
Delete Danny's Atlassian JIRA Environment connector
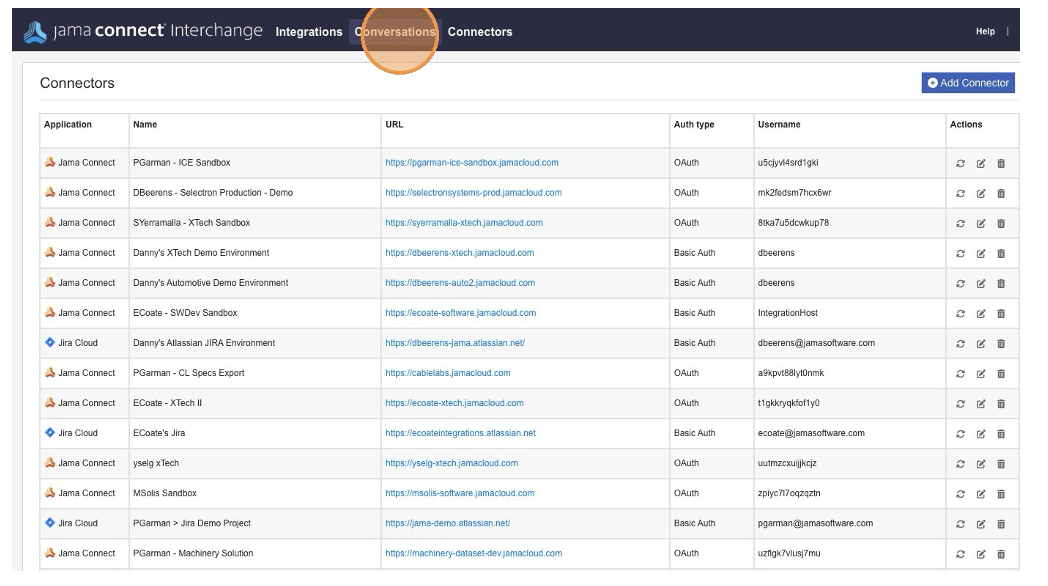coord(1001,343)
